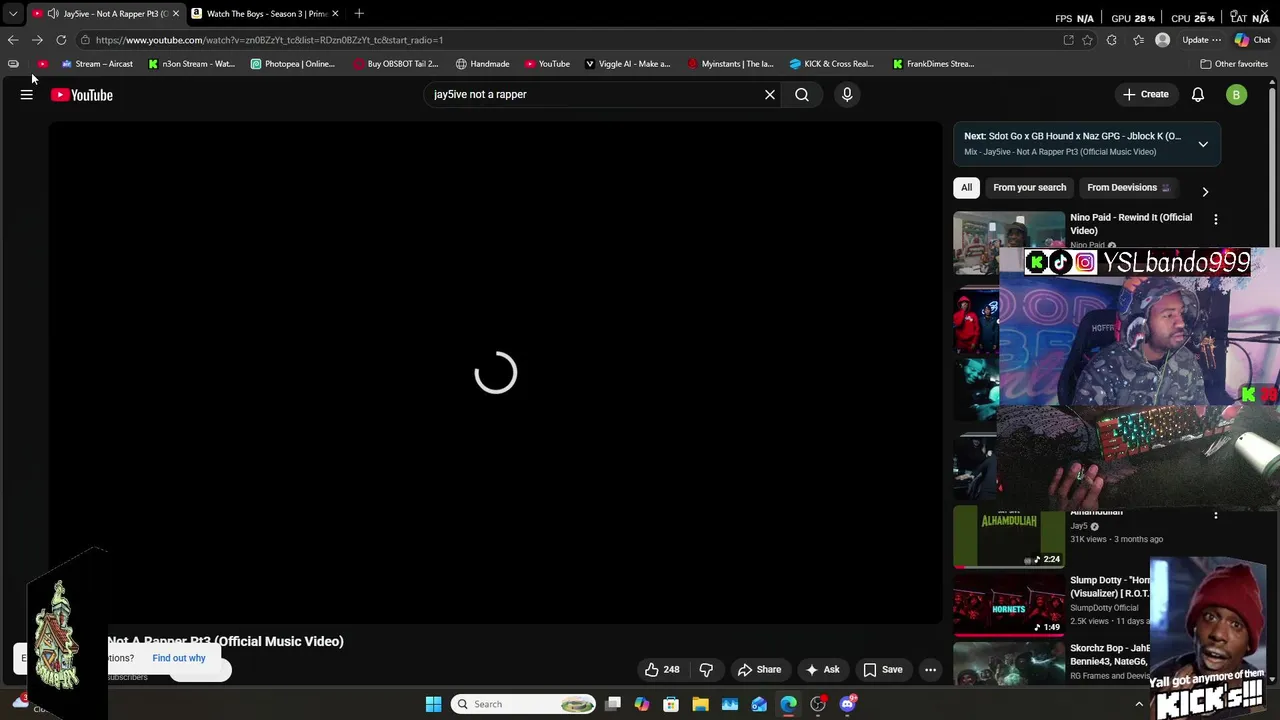The image size is (1280, 720).
Task: Save the video to a playlist
Action: click(x=883, y=670)
